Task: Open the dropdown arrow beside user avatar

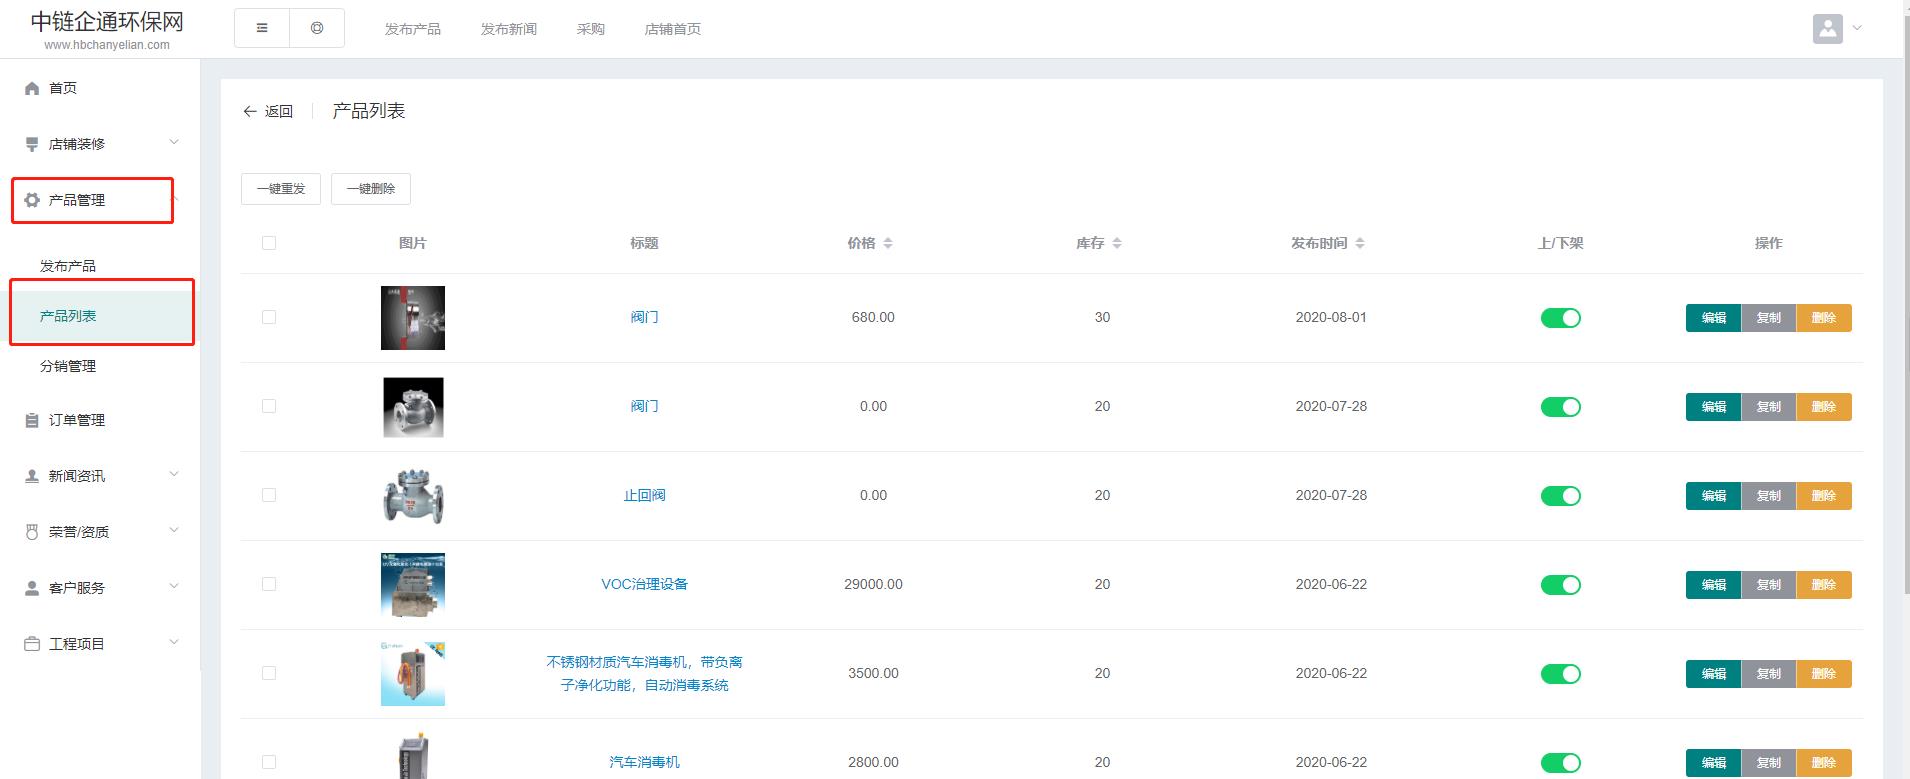Action: 1857,28
